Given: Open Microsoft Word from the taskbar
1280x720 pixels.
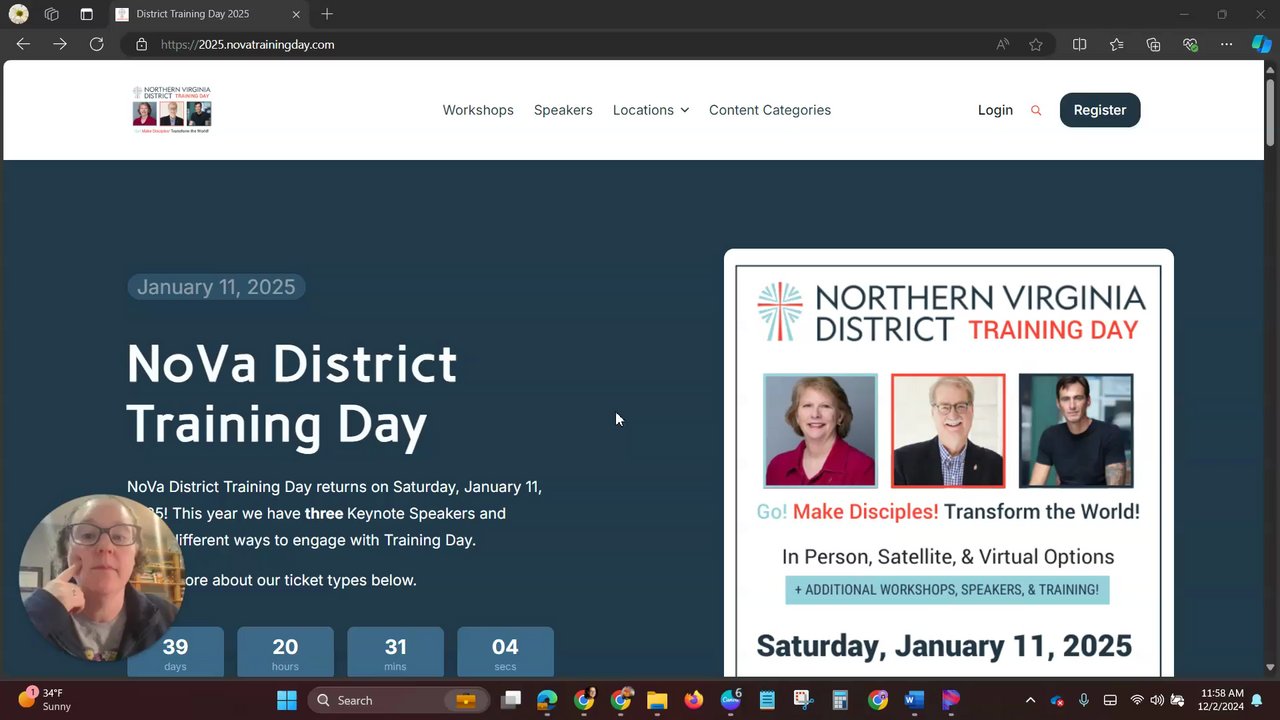Looking at the screenshot, I should click(914, 700).
